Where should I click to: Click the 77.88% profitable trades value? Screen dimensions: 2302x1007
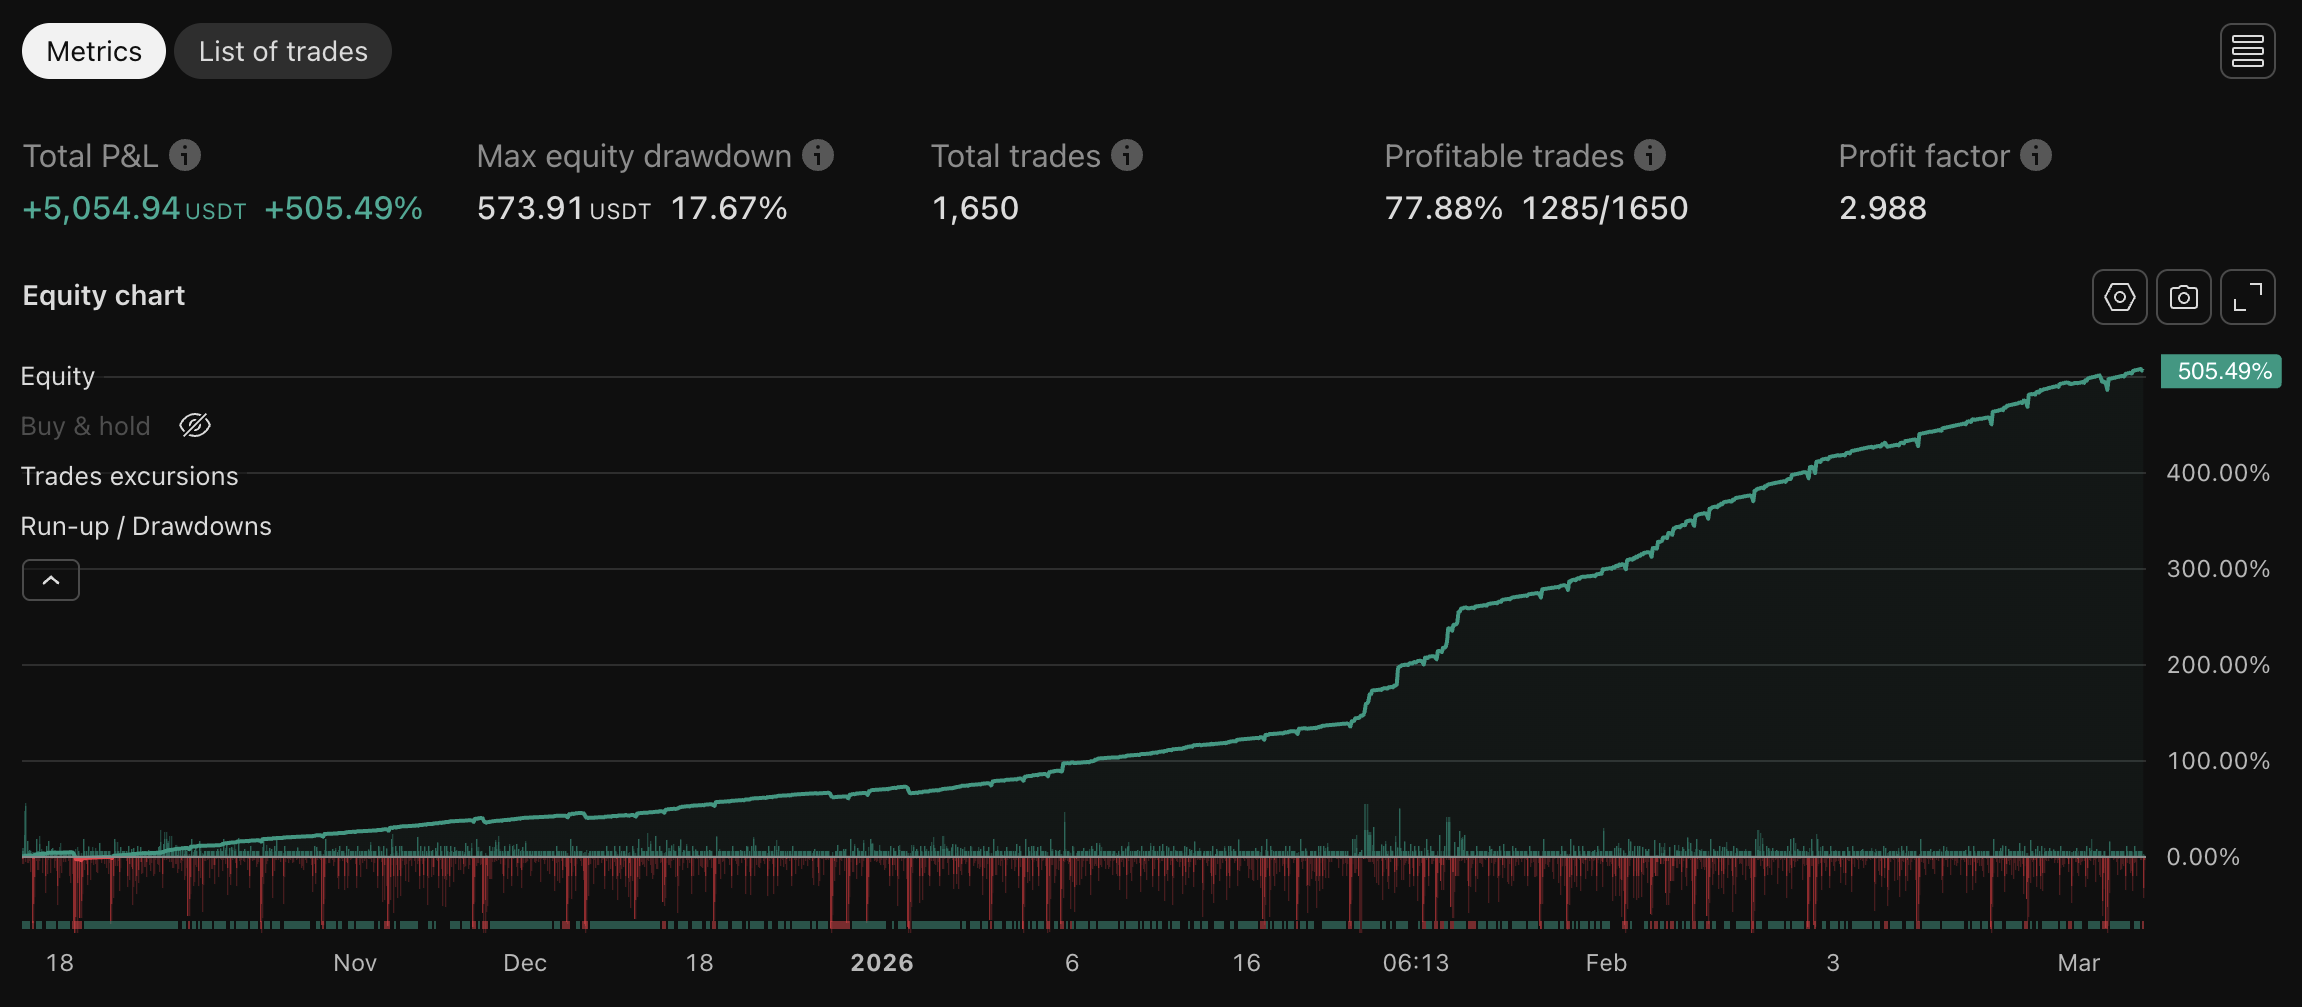click(x=1443, y=208)
